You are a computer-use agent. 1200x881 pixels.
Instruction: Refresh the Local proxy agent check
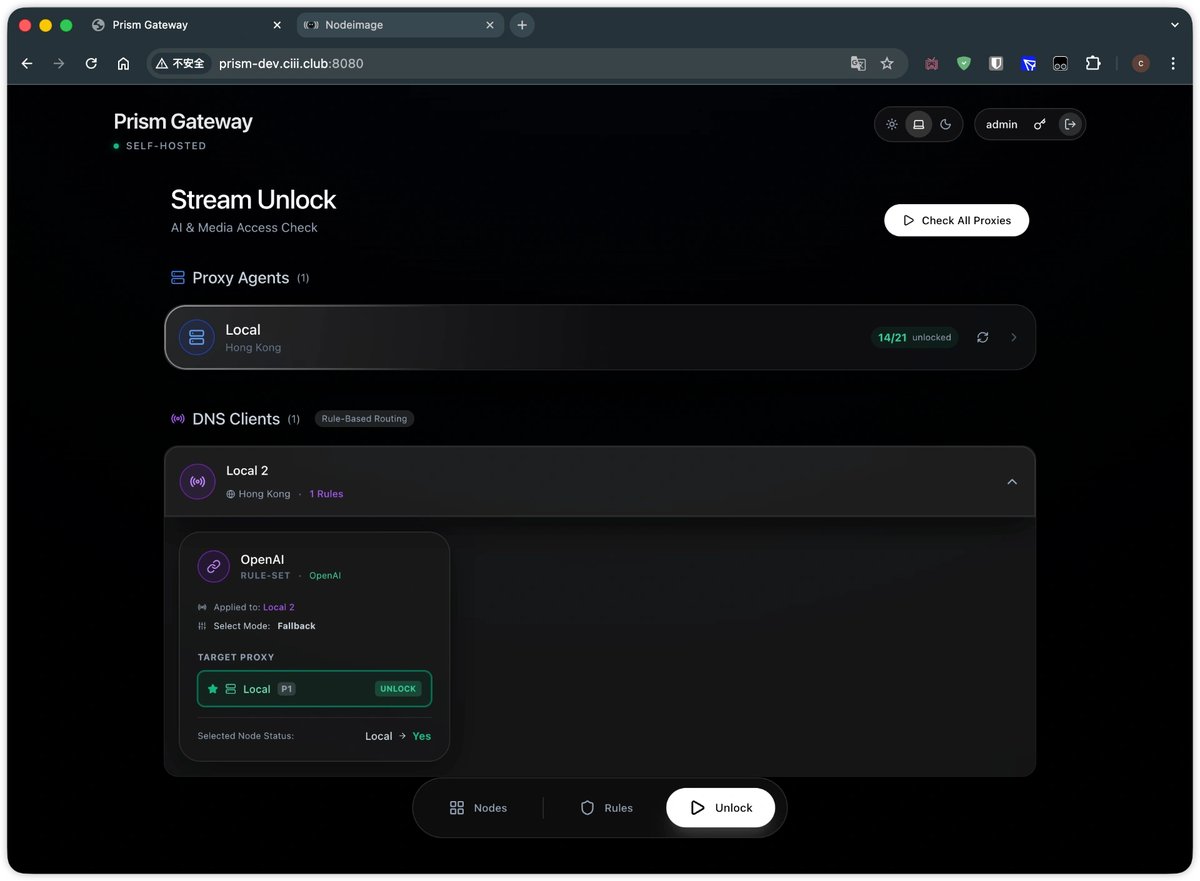pos(983,338)
